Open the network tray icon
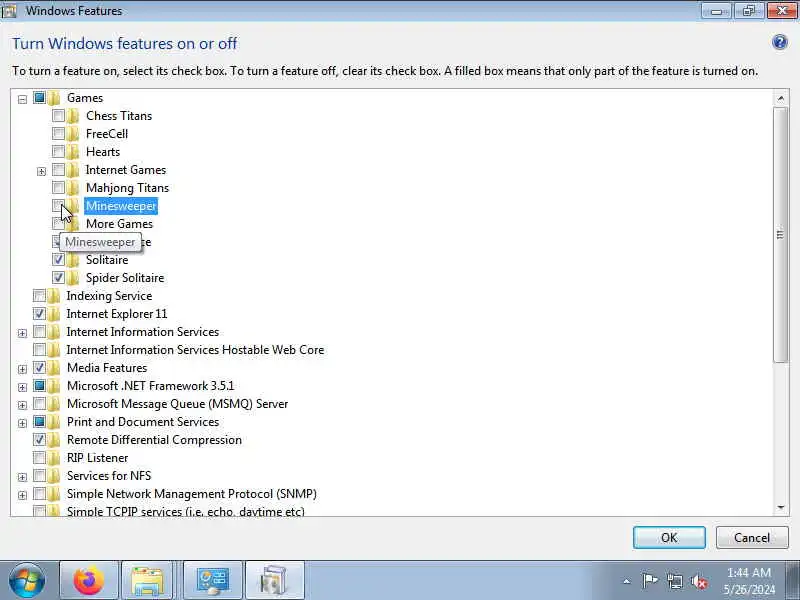 674,581
